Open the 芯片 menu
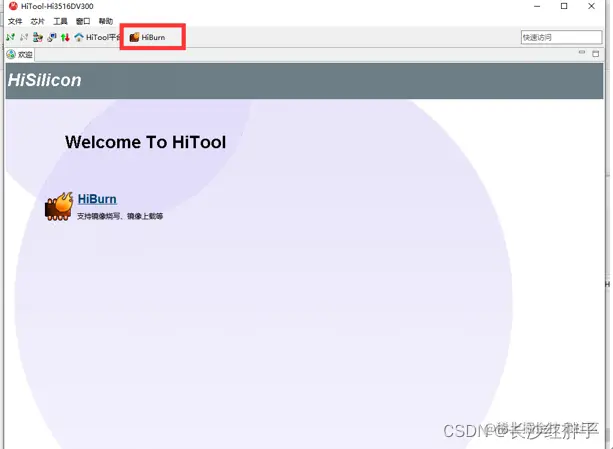The width and height of the screenshot is (613, 449). click(x=38, y=21)
